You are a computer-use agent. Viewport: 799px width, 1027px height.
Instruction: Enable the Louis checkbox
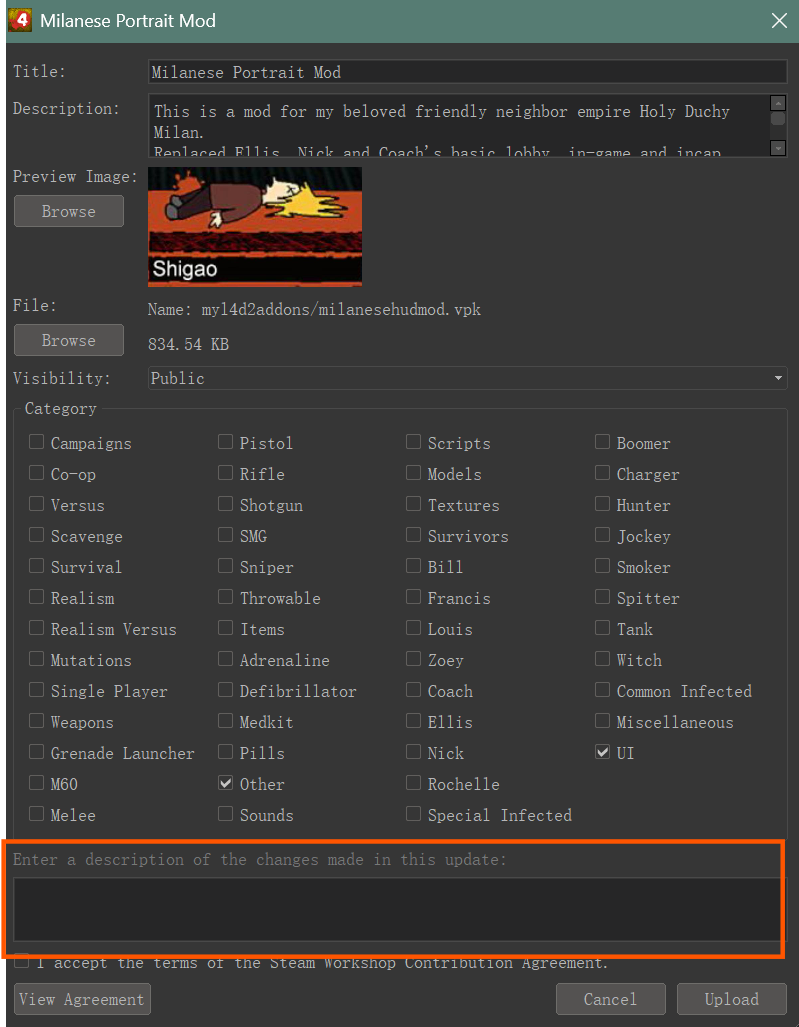click(x=413, y=628)
